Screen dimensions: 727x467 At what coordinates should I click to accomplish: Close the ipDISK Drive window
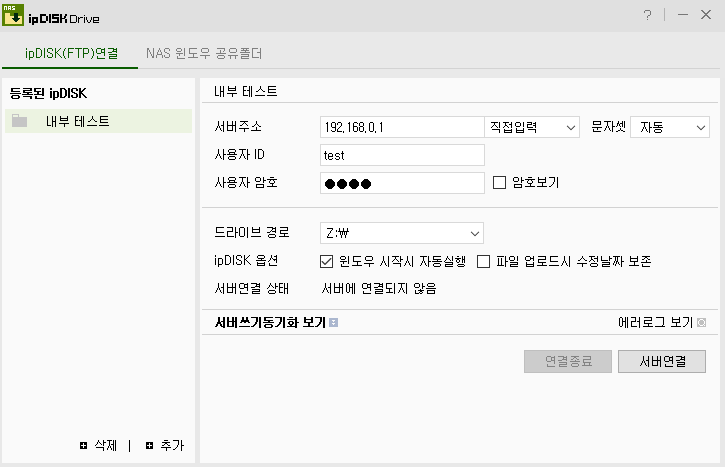click(x=706, y=15)
